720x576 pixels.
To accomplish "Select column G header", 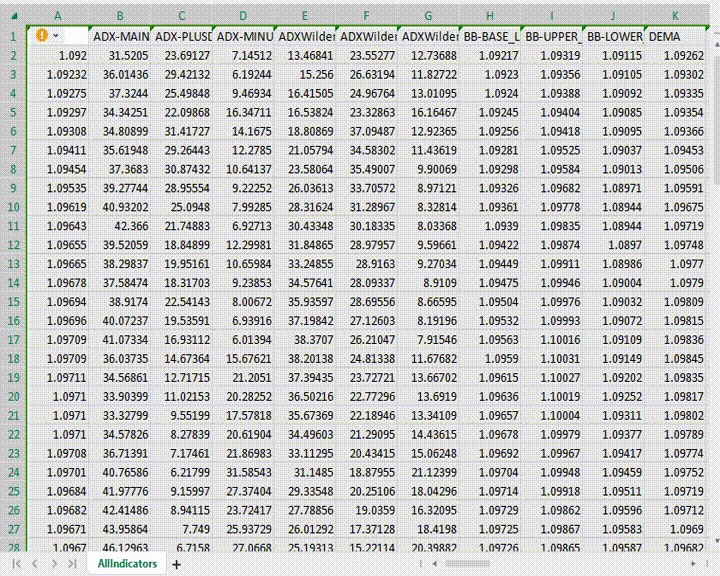I will 428,16.
